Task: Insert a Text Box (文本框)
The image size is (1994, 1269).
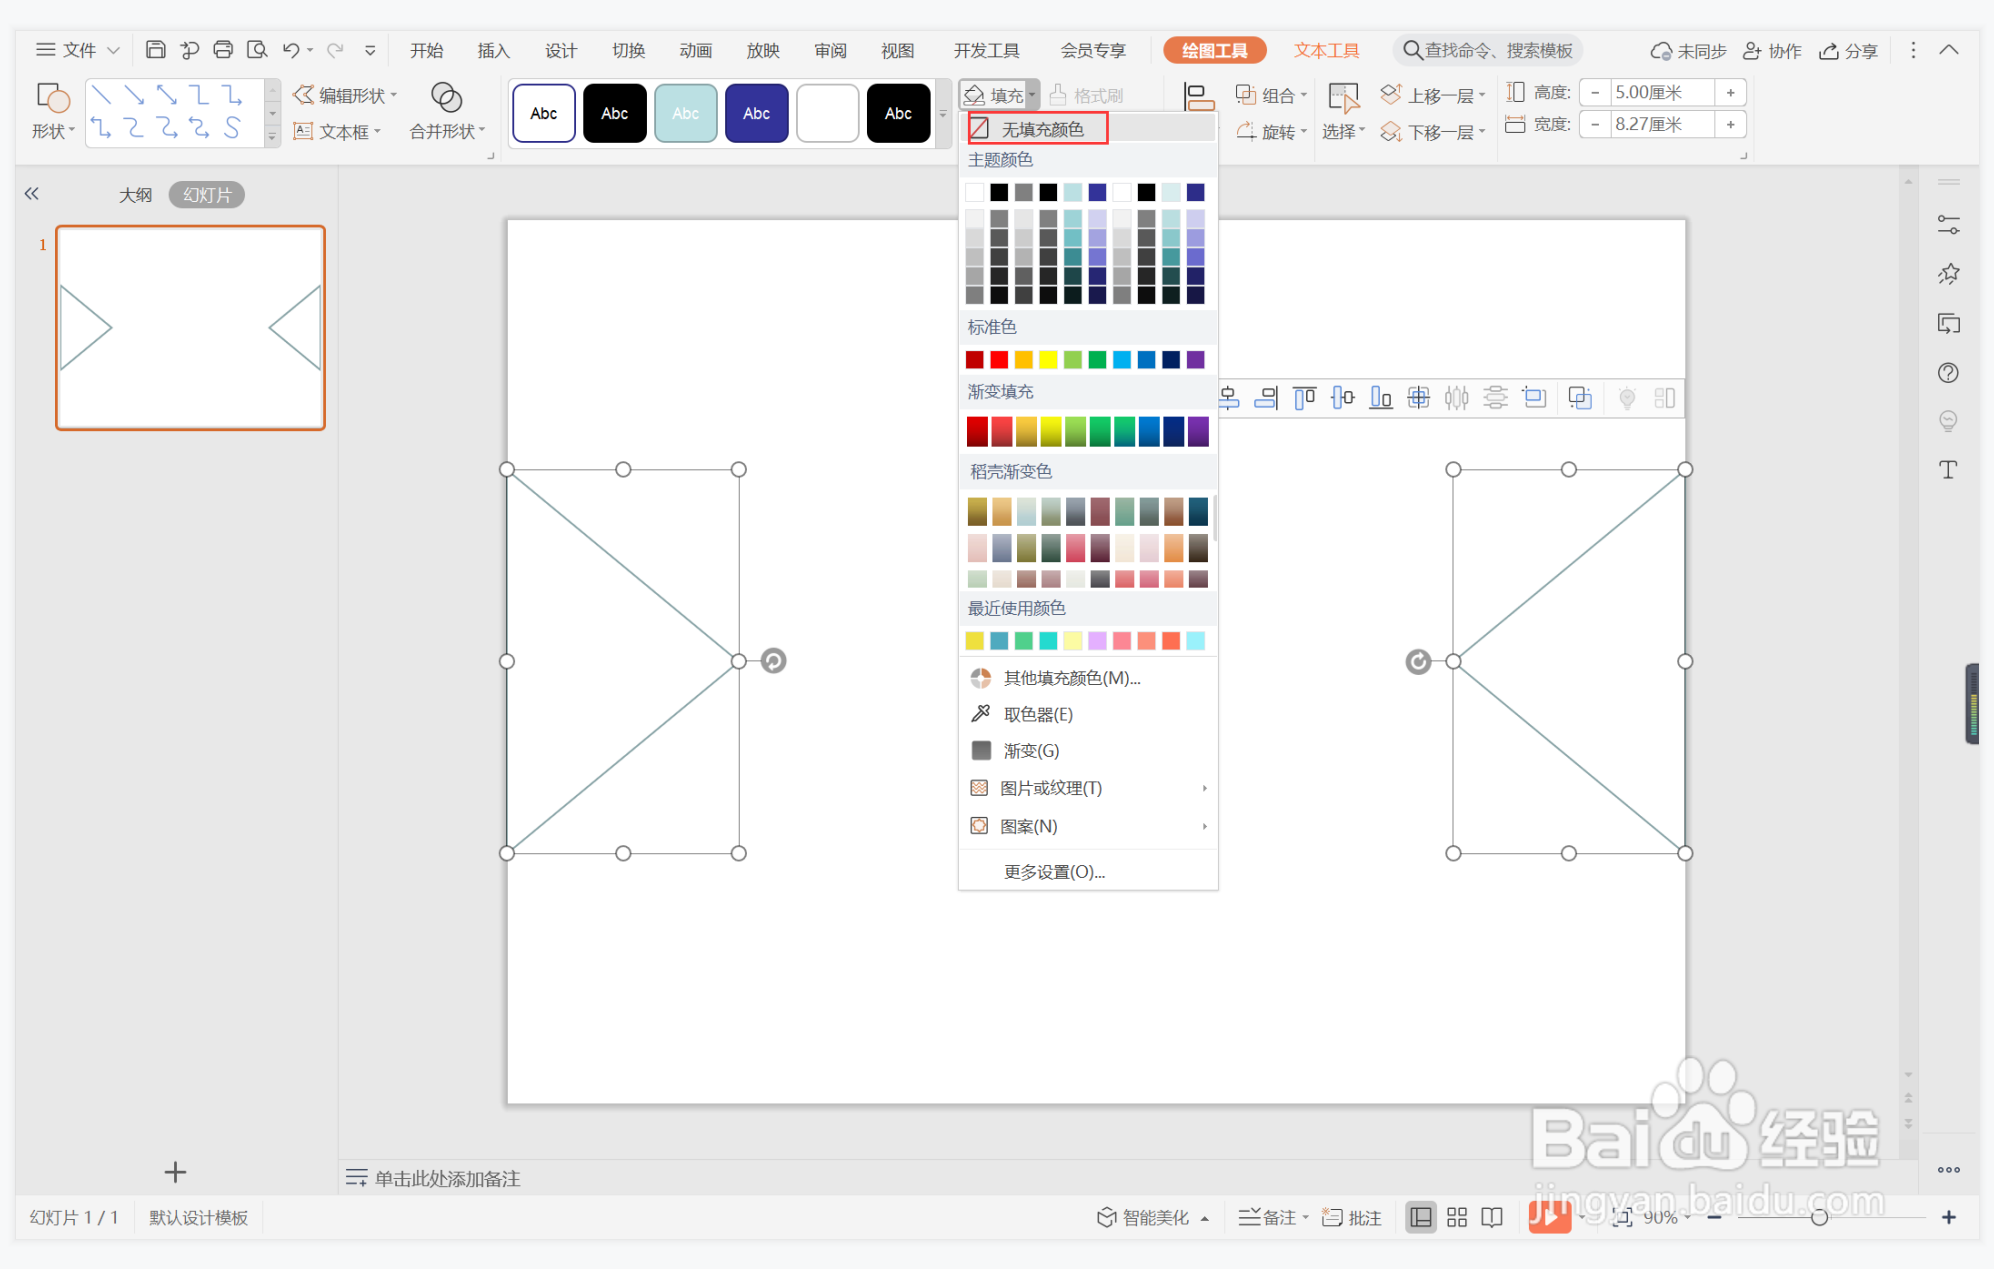Action: [x=337, y=132]
